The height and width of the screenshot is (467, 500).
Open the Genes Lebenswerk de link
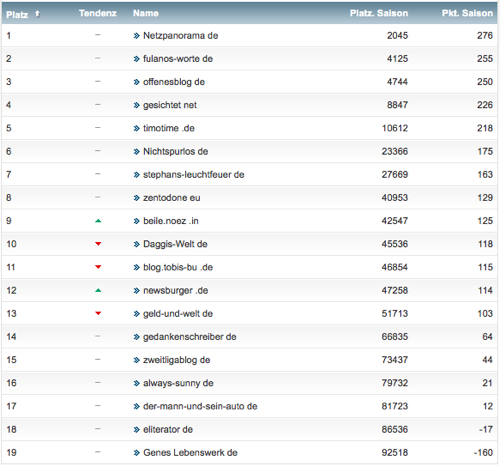click(190, 453)
